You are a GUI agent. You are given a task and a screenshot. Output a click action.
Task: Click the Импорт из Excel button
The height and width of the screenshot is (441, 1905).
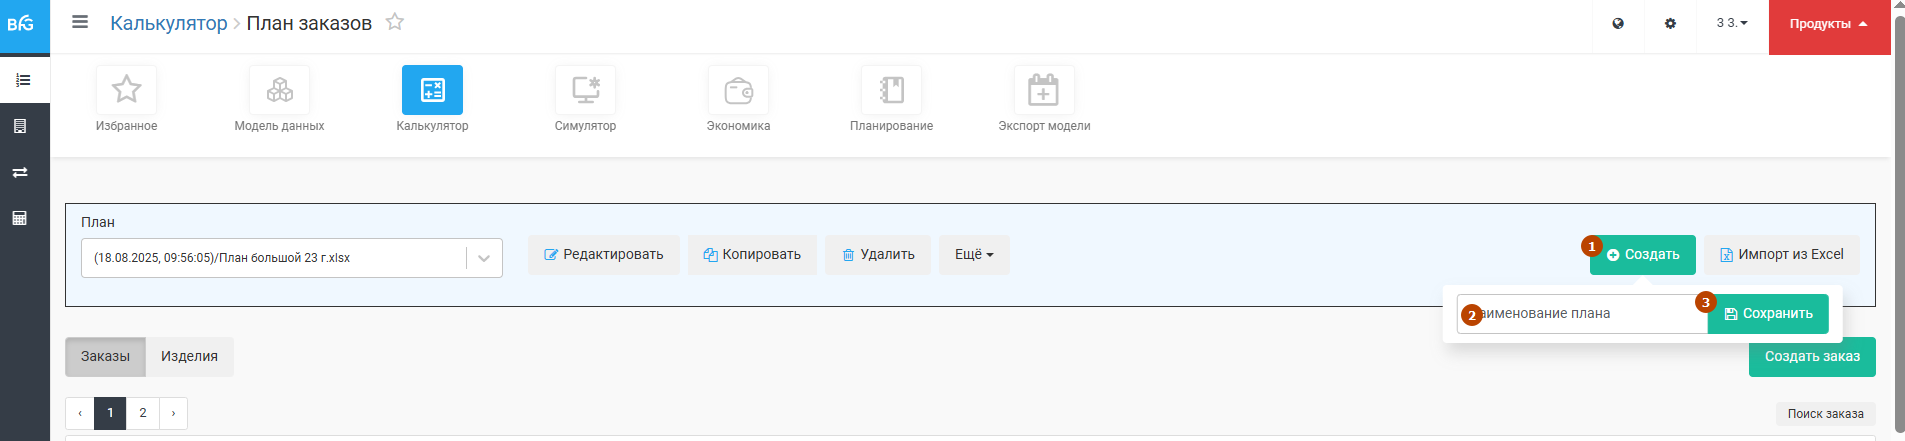[x=1782, y=255]
